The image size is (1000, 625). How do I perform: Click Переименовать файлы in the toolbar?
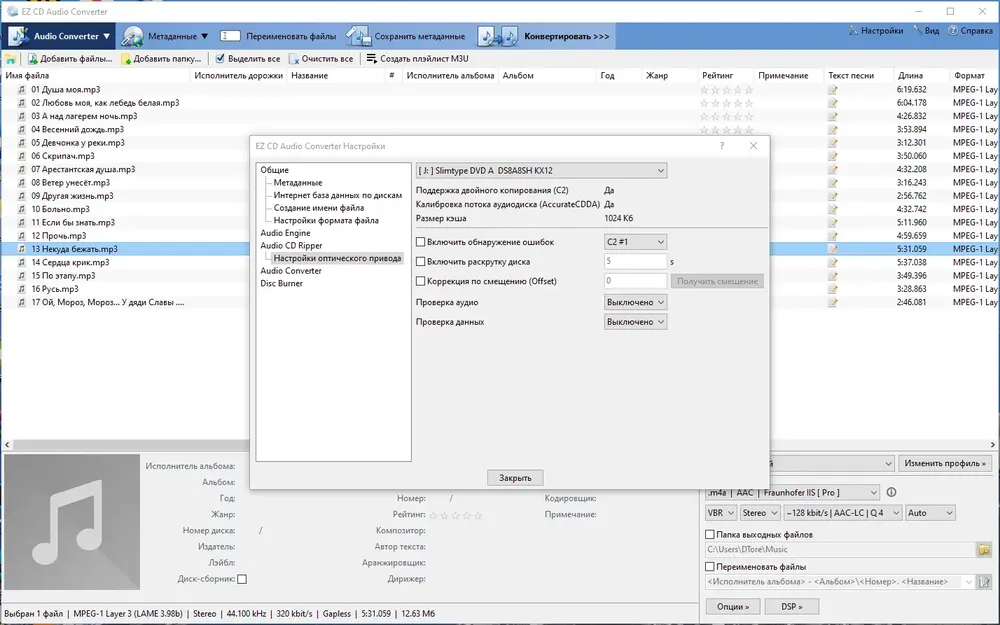click(278, 36)
